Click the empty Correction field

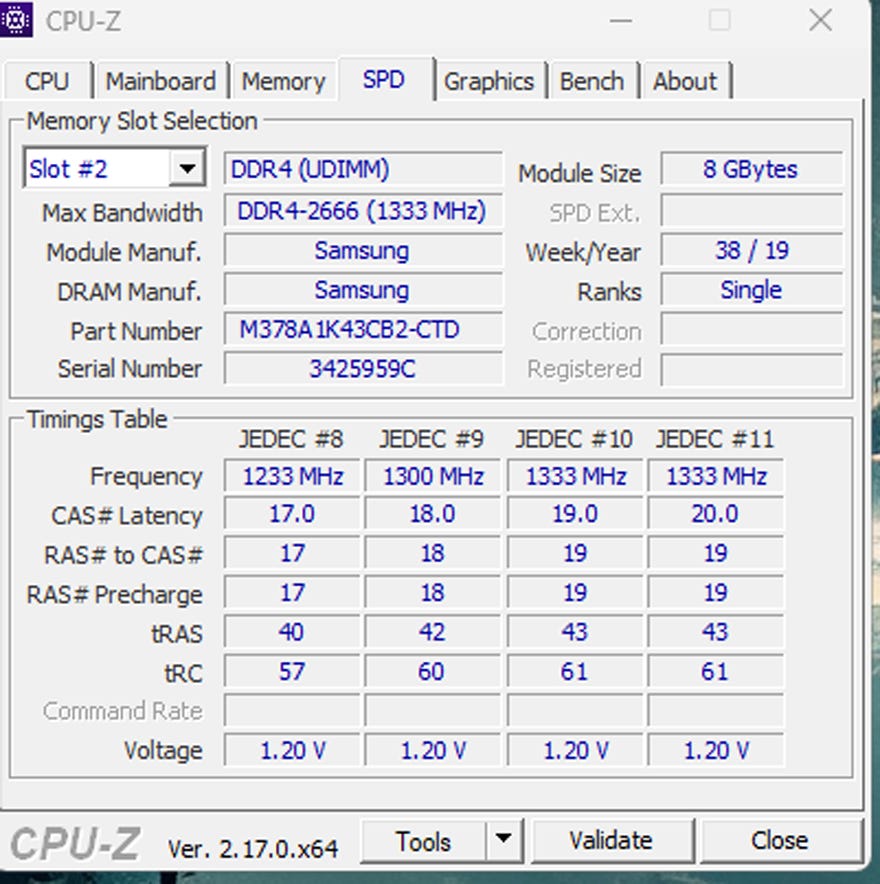(x=751, y=329)
